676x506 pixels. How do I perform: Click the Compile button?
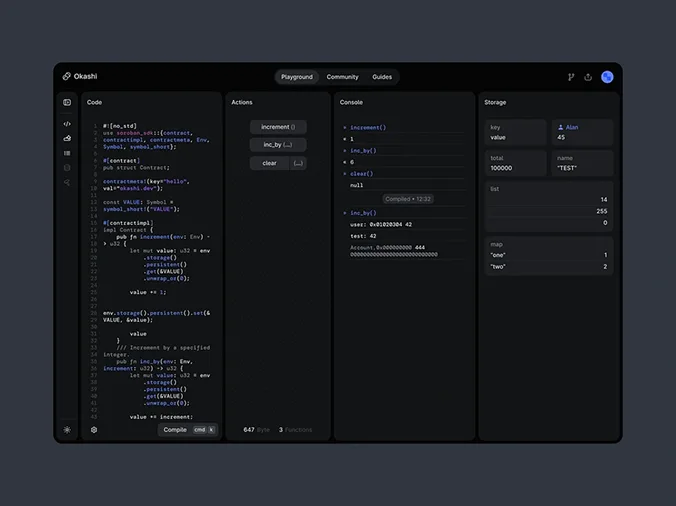pos(188,430)
